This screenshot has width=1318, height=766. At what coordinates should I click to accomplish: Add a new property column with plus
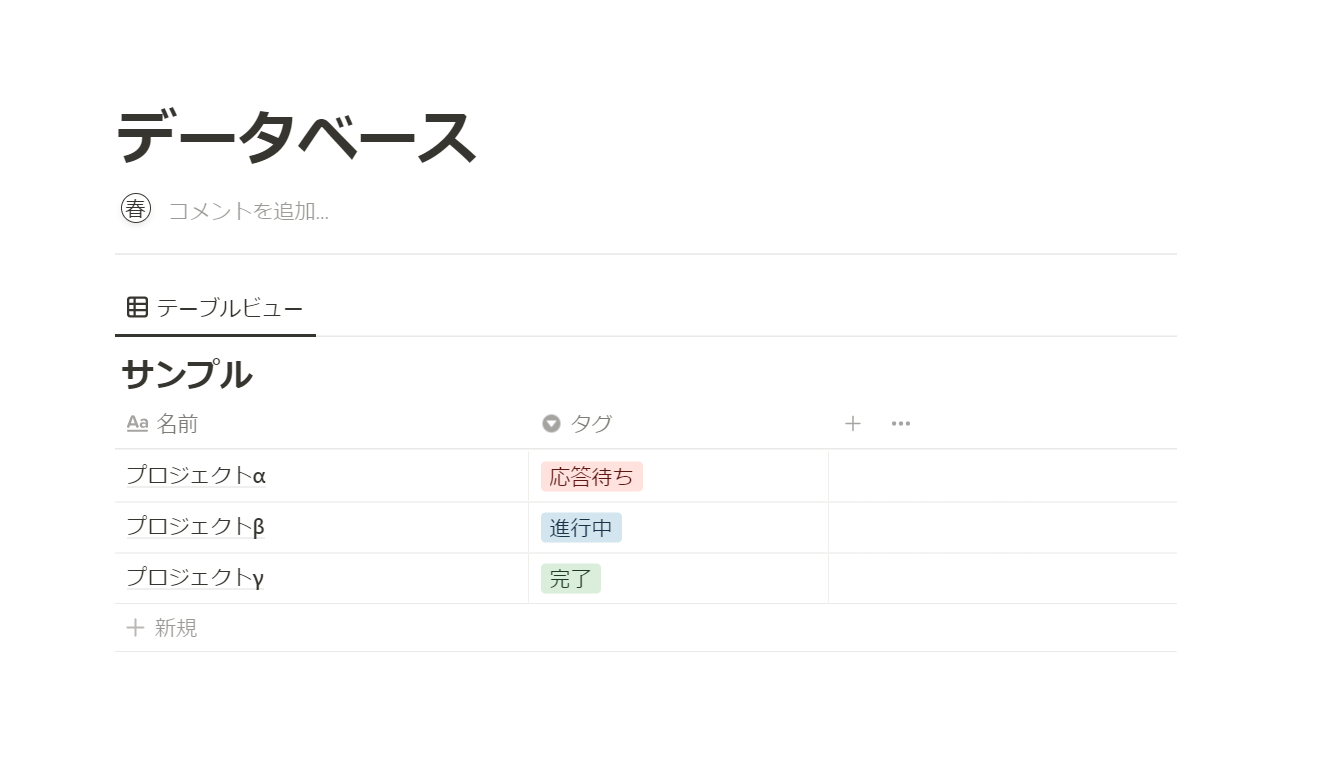click(852, 424)
